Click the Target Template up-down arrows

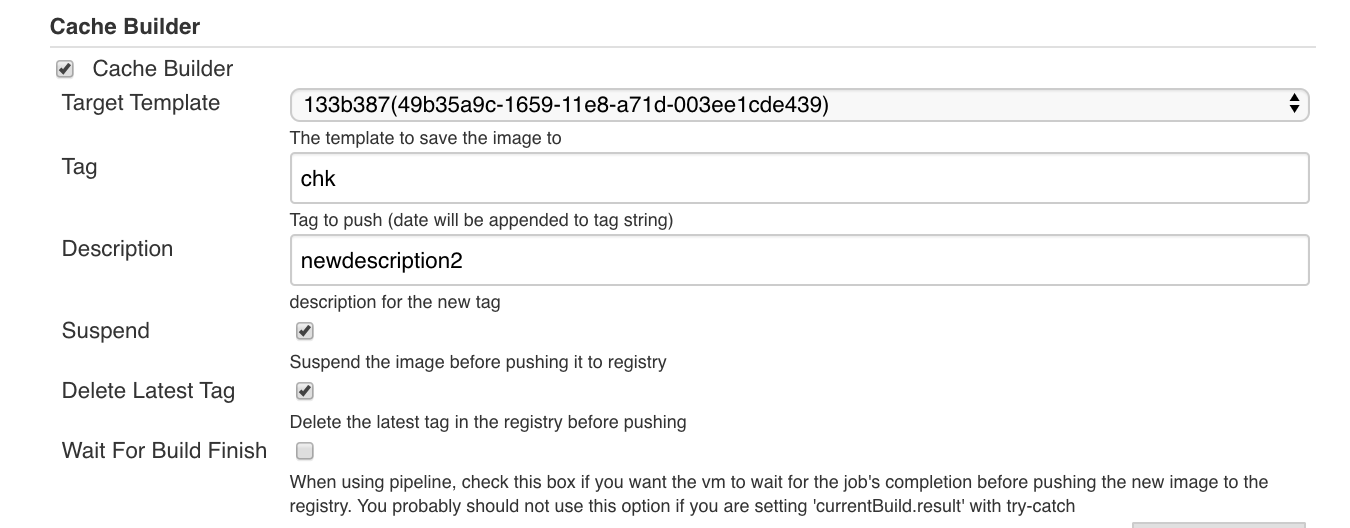(x=1294, y=103)
